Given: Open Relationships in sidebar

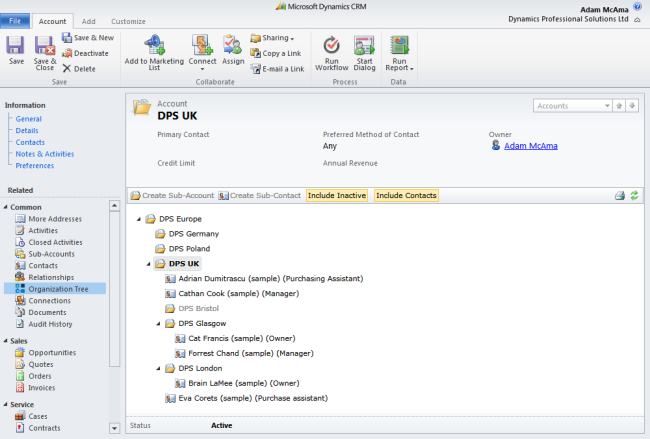Looking at the screenshot, I should (x=45, y=277).
